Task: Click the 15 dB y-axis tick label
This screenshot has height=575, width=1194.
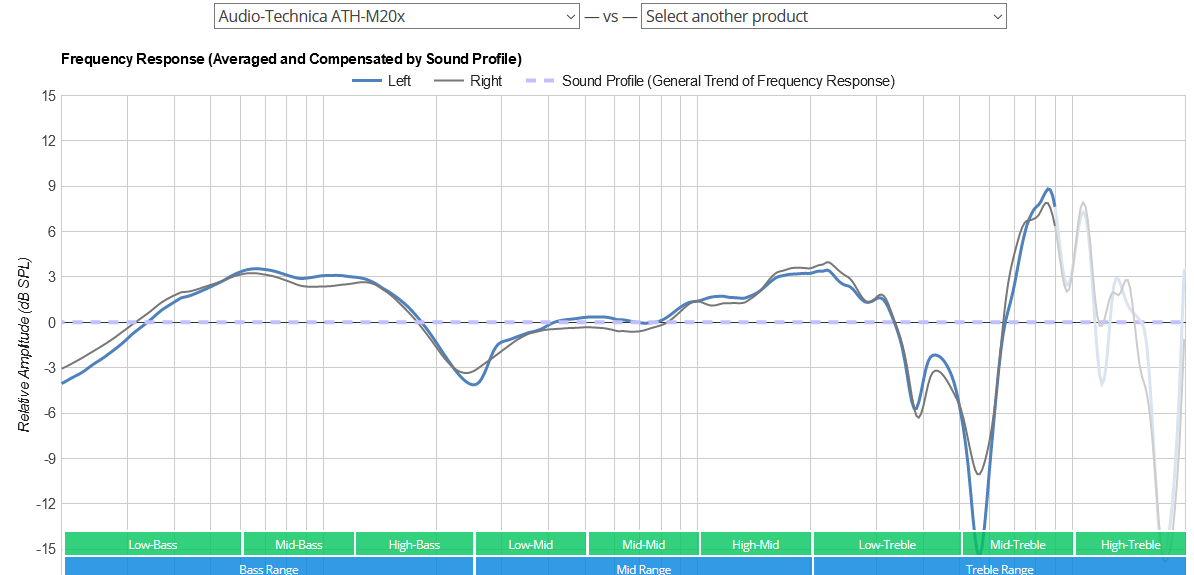Action: click(x=49, y=96)
